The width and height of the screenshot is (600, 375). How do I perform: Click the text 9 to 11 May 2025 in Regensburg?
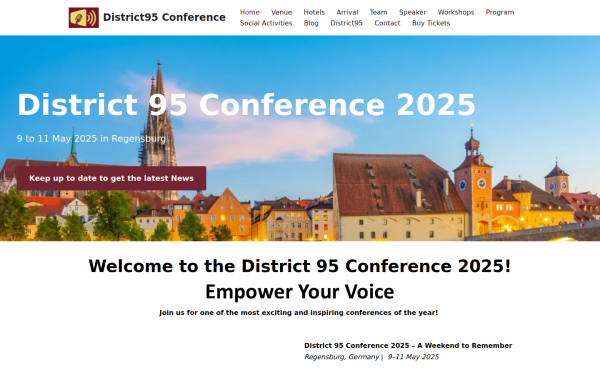pyautogui.click(x=91, y=139)
